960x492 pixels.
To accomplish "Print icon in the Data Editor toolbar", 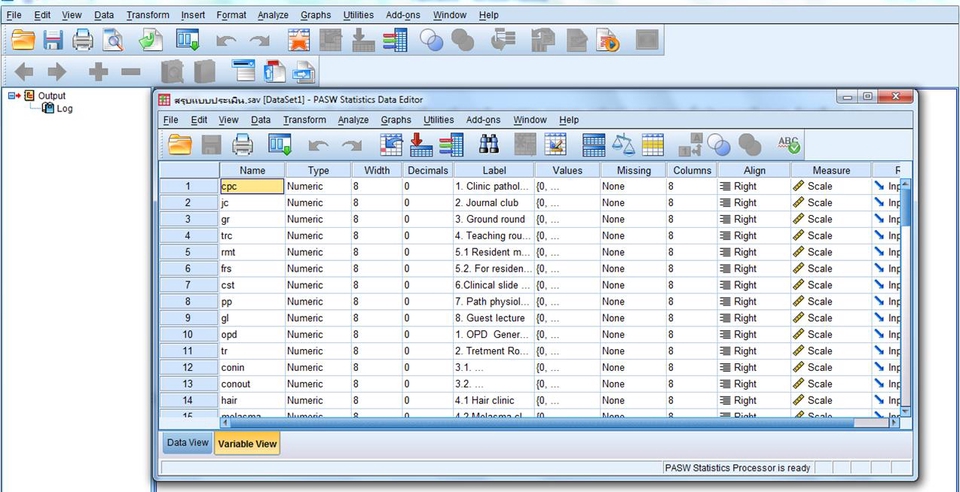I will coord(242,144).
